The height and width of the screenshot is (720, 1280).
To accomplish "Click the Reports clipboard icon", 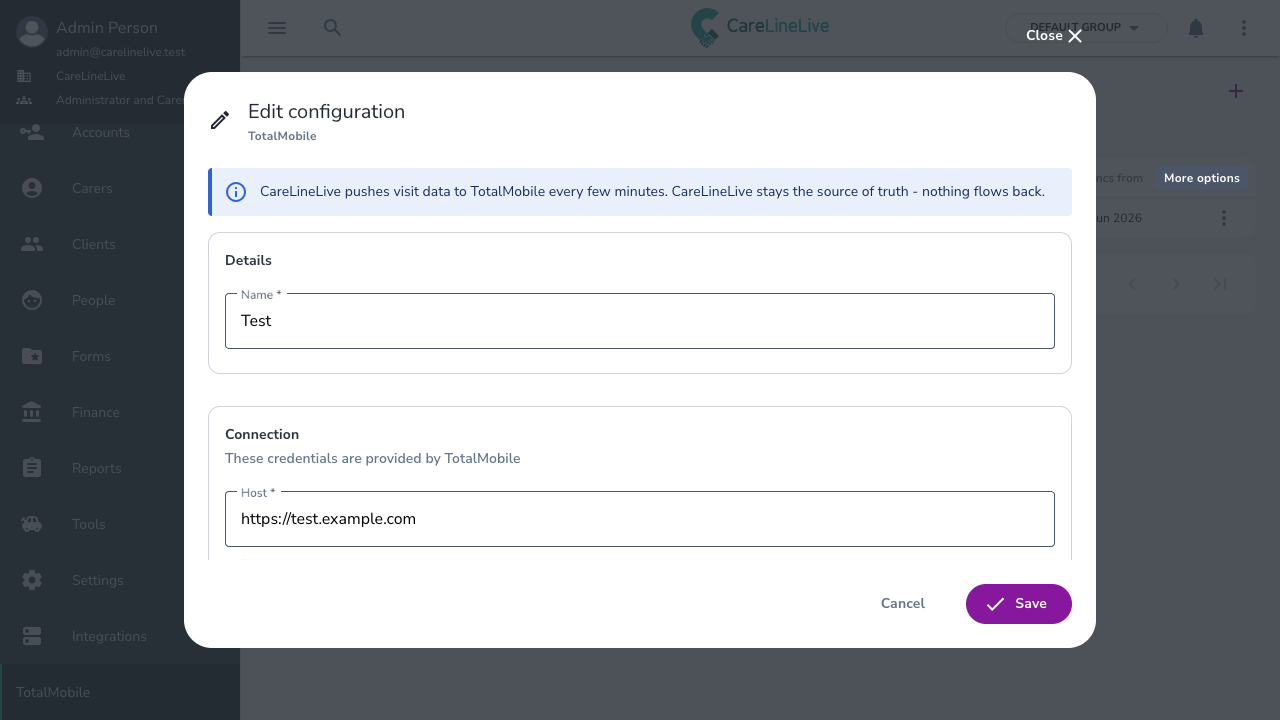I will [x=32, y=468].
